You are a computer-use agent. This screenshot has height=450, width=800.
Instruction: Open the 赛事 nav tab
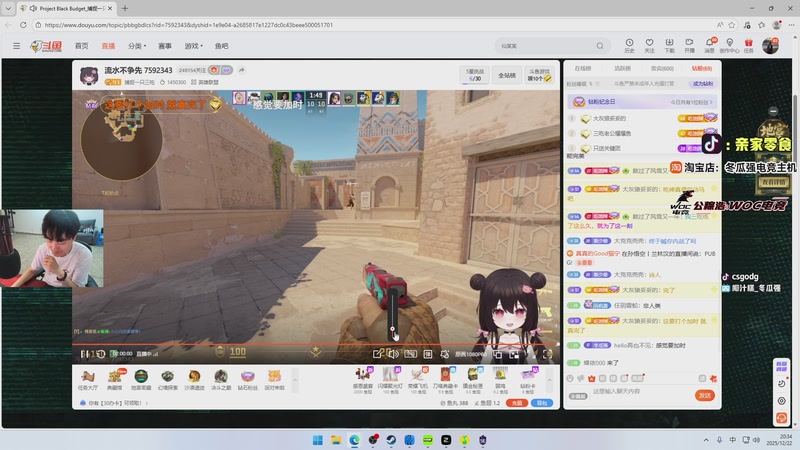(x=165, y=46)
